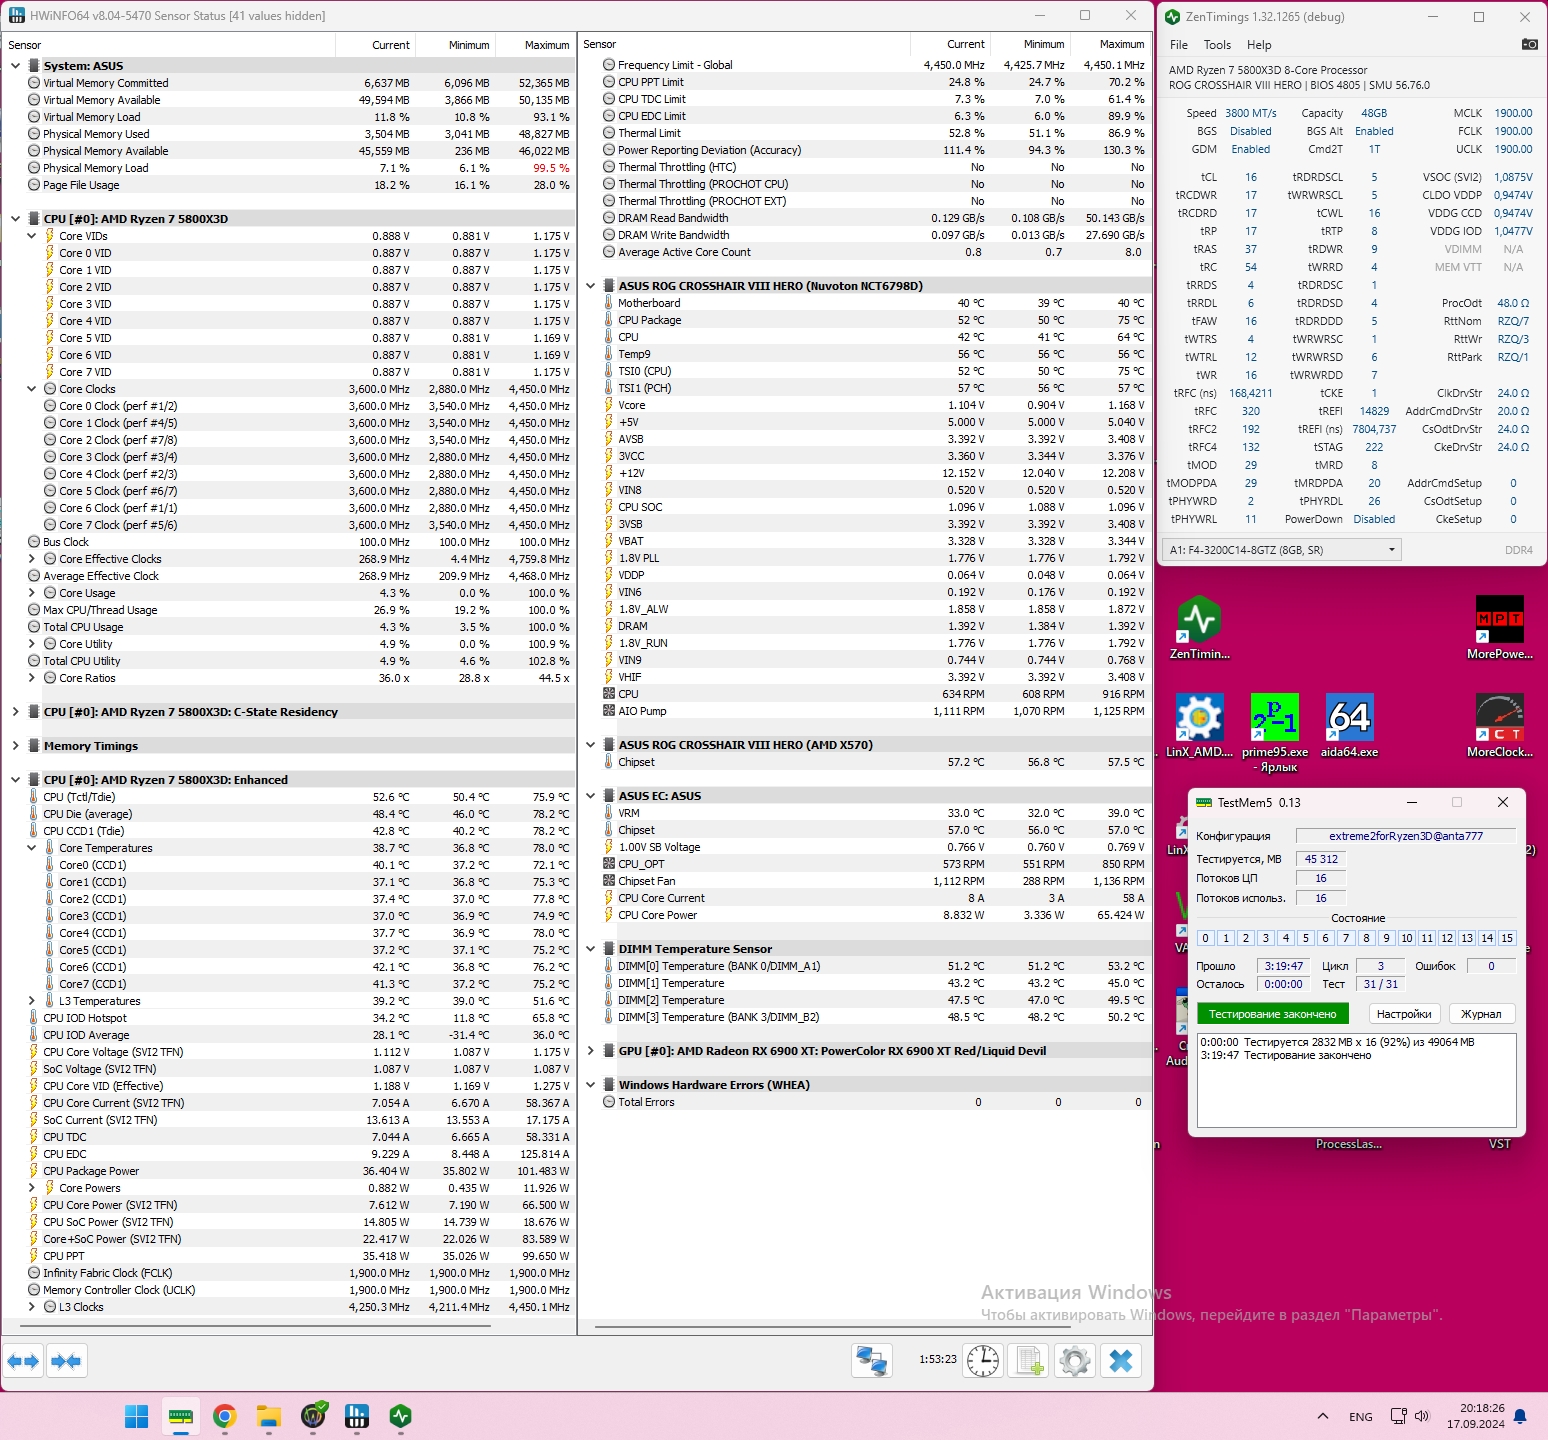The height and width of the screenshot is (1440, 1548).
Task: Open the ZenTimings Tools menu
Action: click(x=1217, y=45)
